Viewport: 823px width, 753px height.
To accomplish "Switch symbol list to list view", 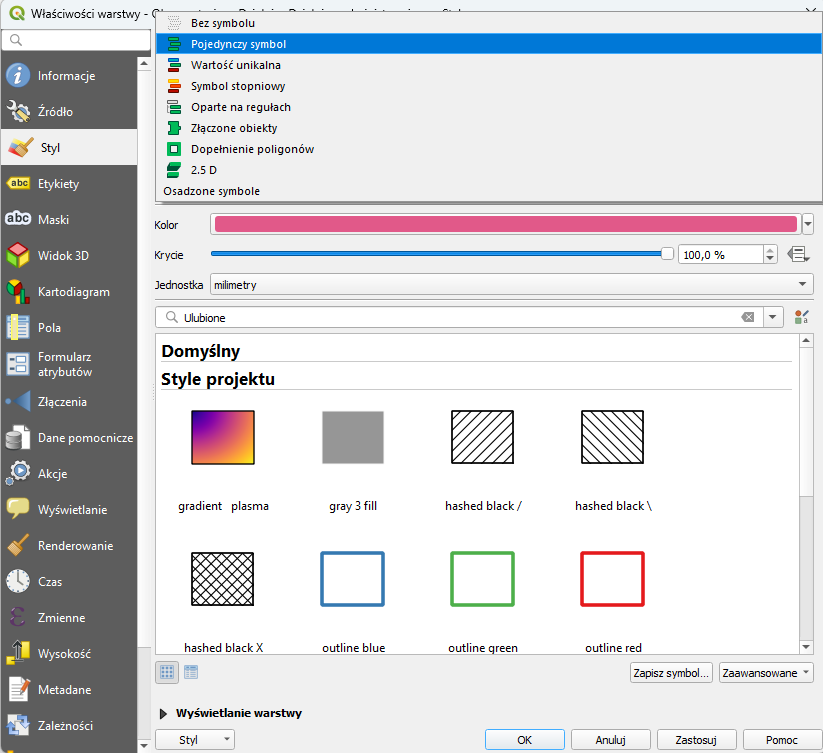I will tap(191, 673).
